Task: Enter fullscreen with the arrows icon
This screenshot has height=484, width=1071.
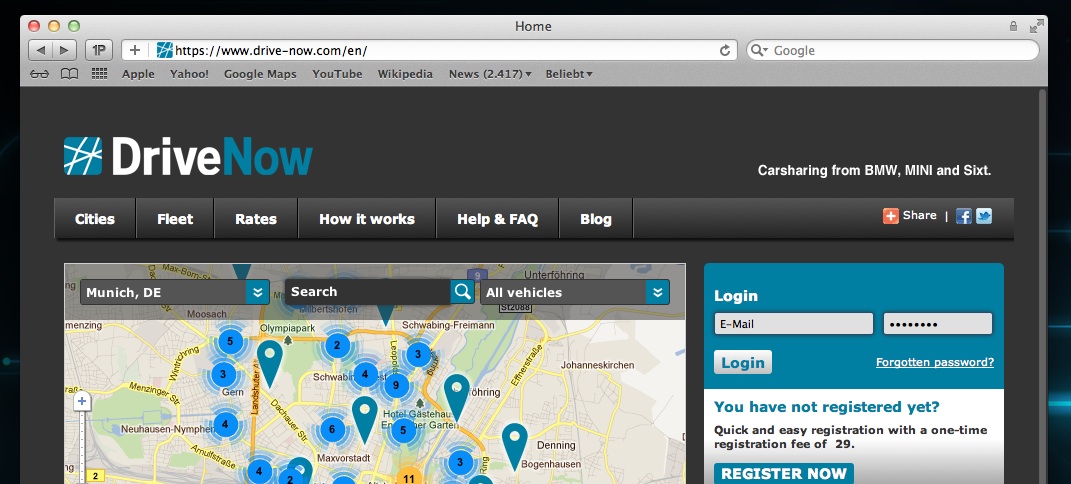Action: point(1036,26)
